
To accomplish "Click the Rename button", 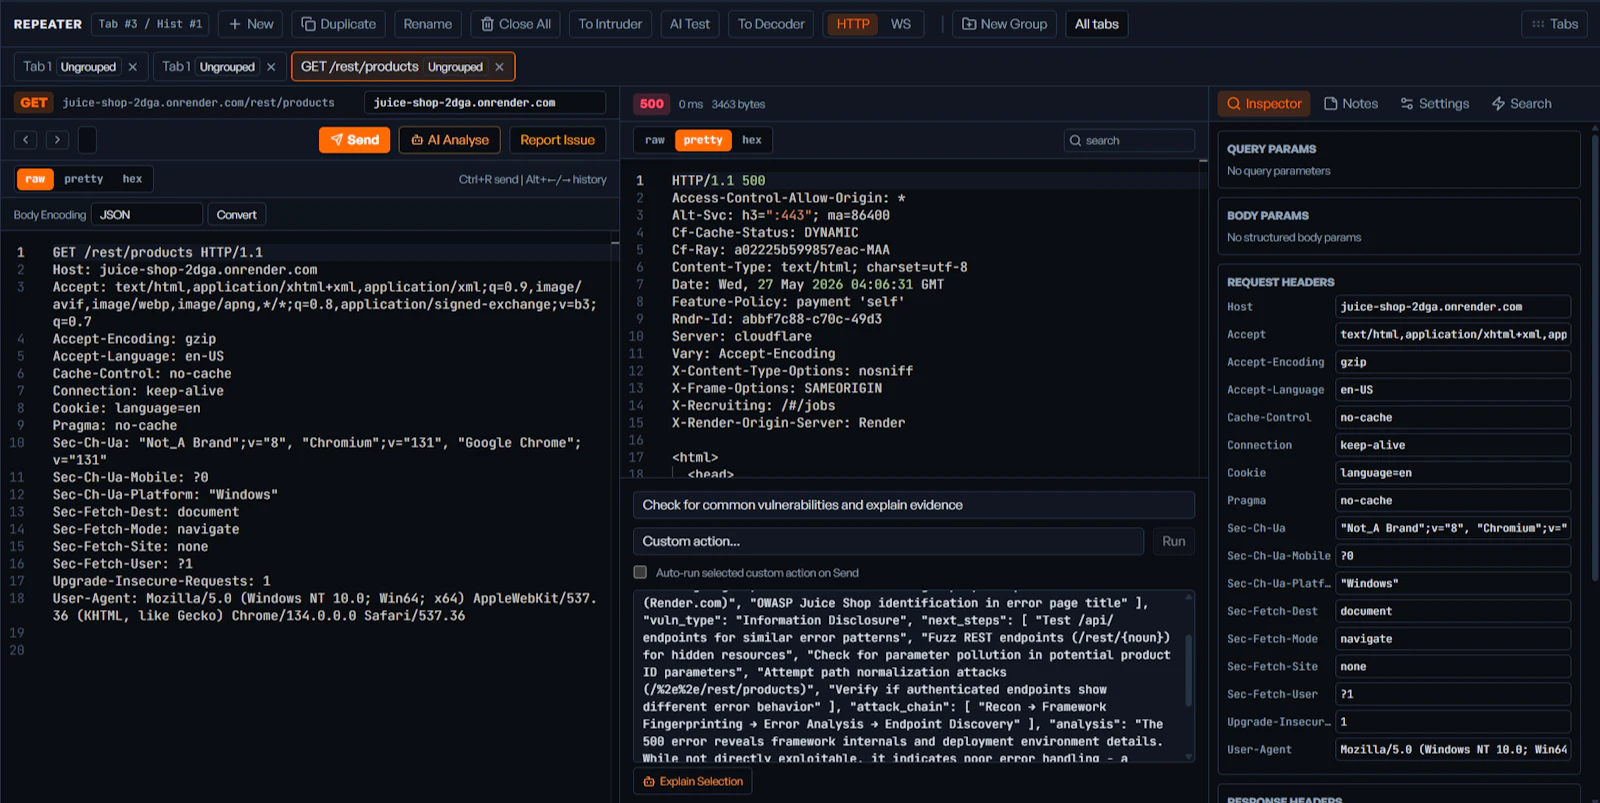I will coord(428,24).
